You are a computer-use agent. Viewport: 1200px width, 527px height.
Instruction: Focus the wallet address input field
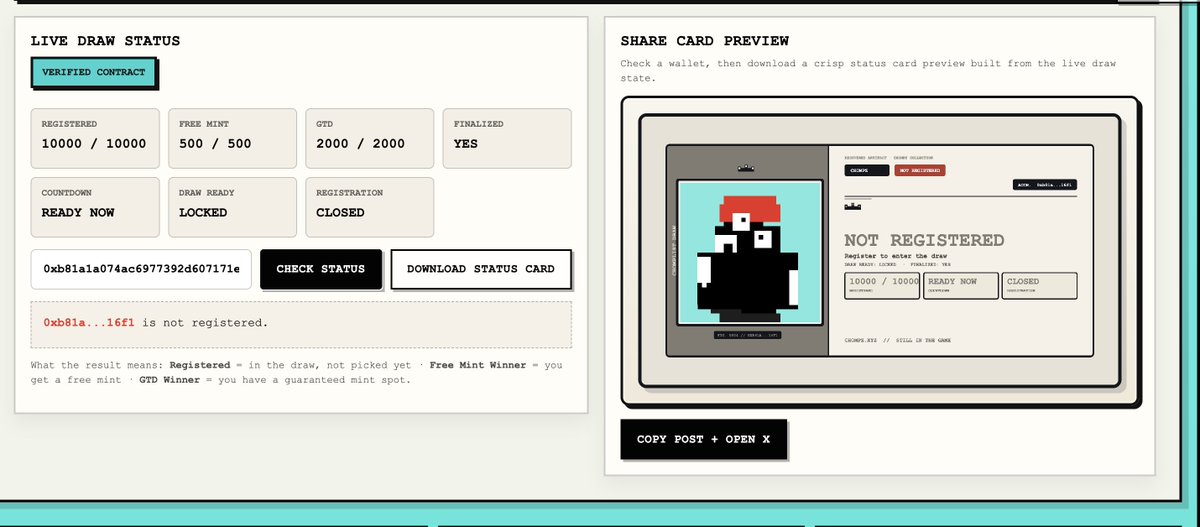[141, 269]
